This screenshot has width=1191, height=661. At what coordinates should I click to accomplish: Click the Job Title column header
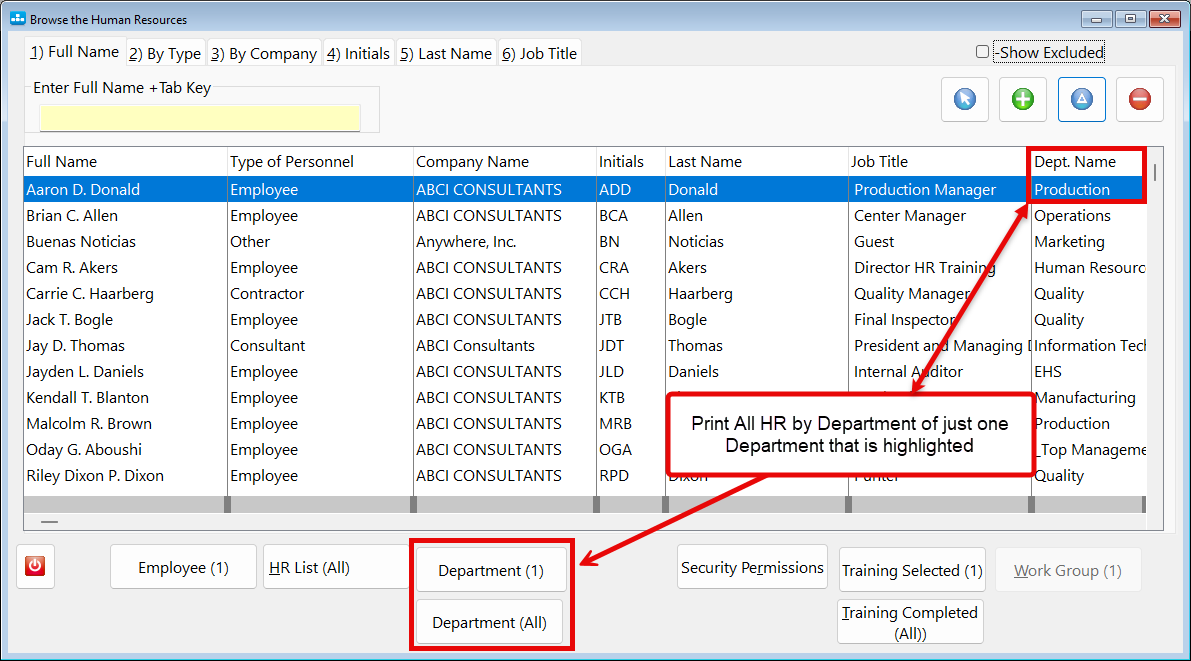(940, 162)
